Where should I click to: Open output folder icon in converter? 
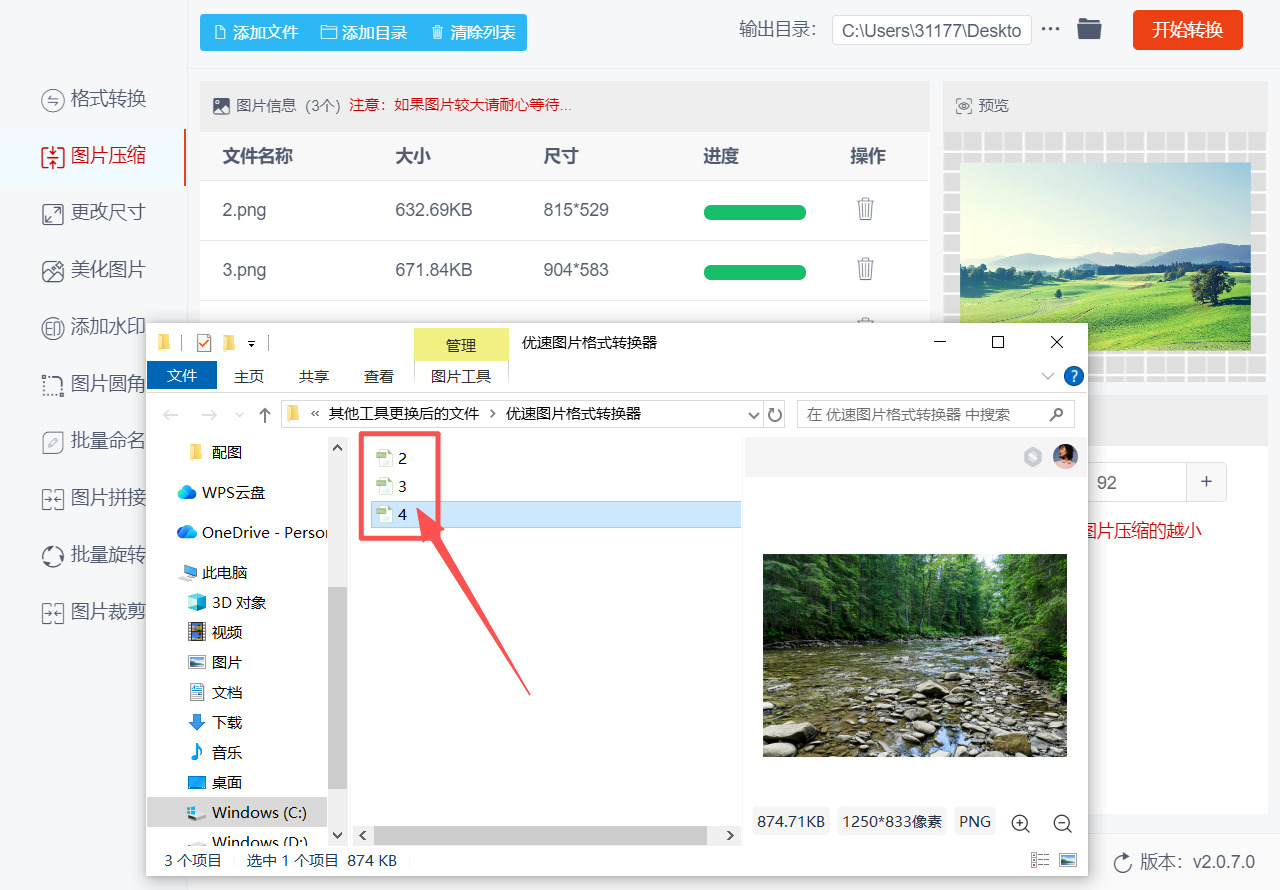coord(1089,30)
